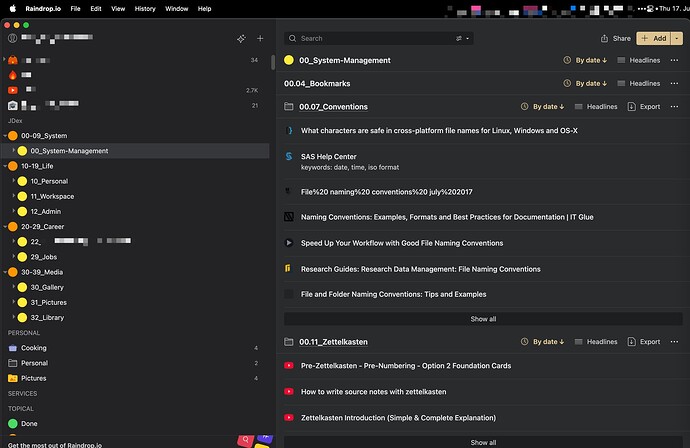
Task: Open the Window menu
Action: click(x=176, y=9)
